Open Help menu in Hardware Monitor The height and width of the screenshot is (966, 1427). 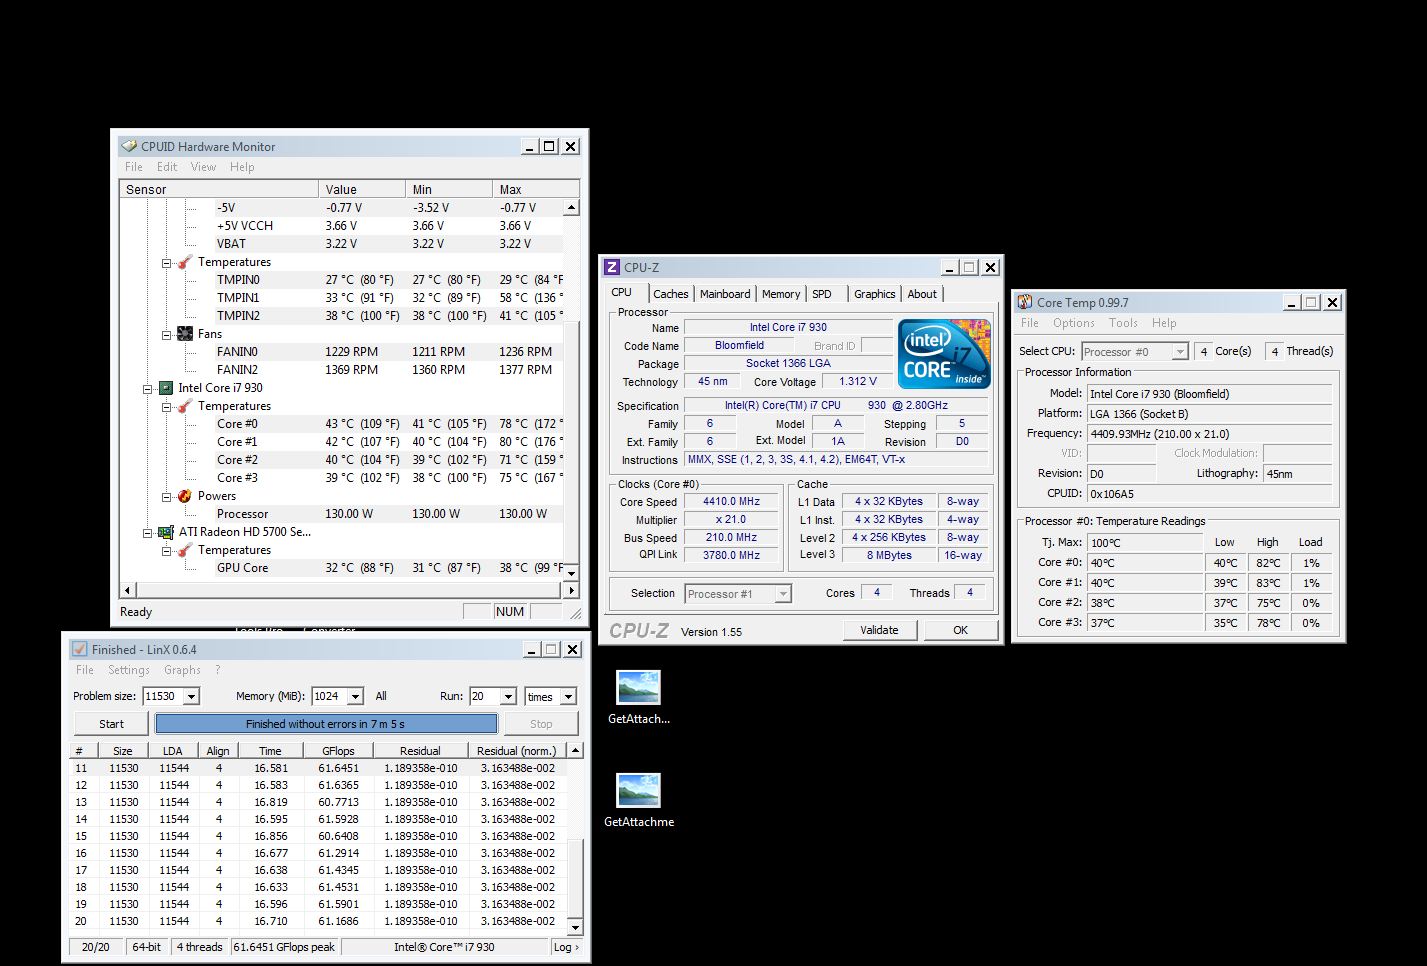coord(242,167)
